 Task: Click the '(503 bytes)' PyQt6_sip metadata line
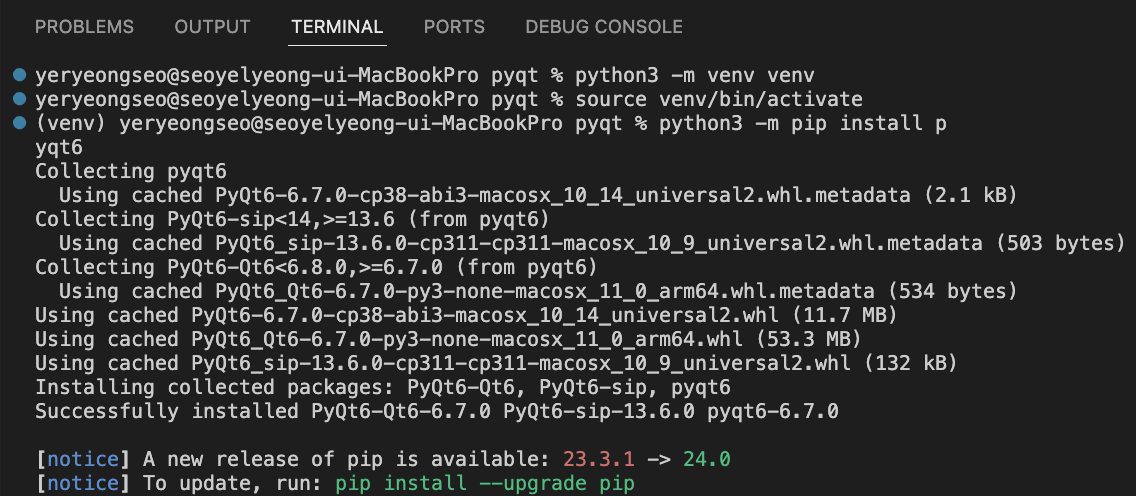click(592, 243)
